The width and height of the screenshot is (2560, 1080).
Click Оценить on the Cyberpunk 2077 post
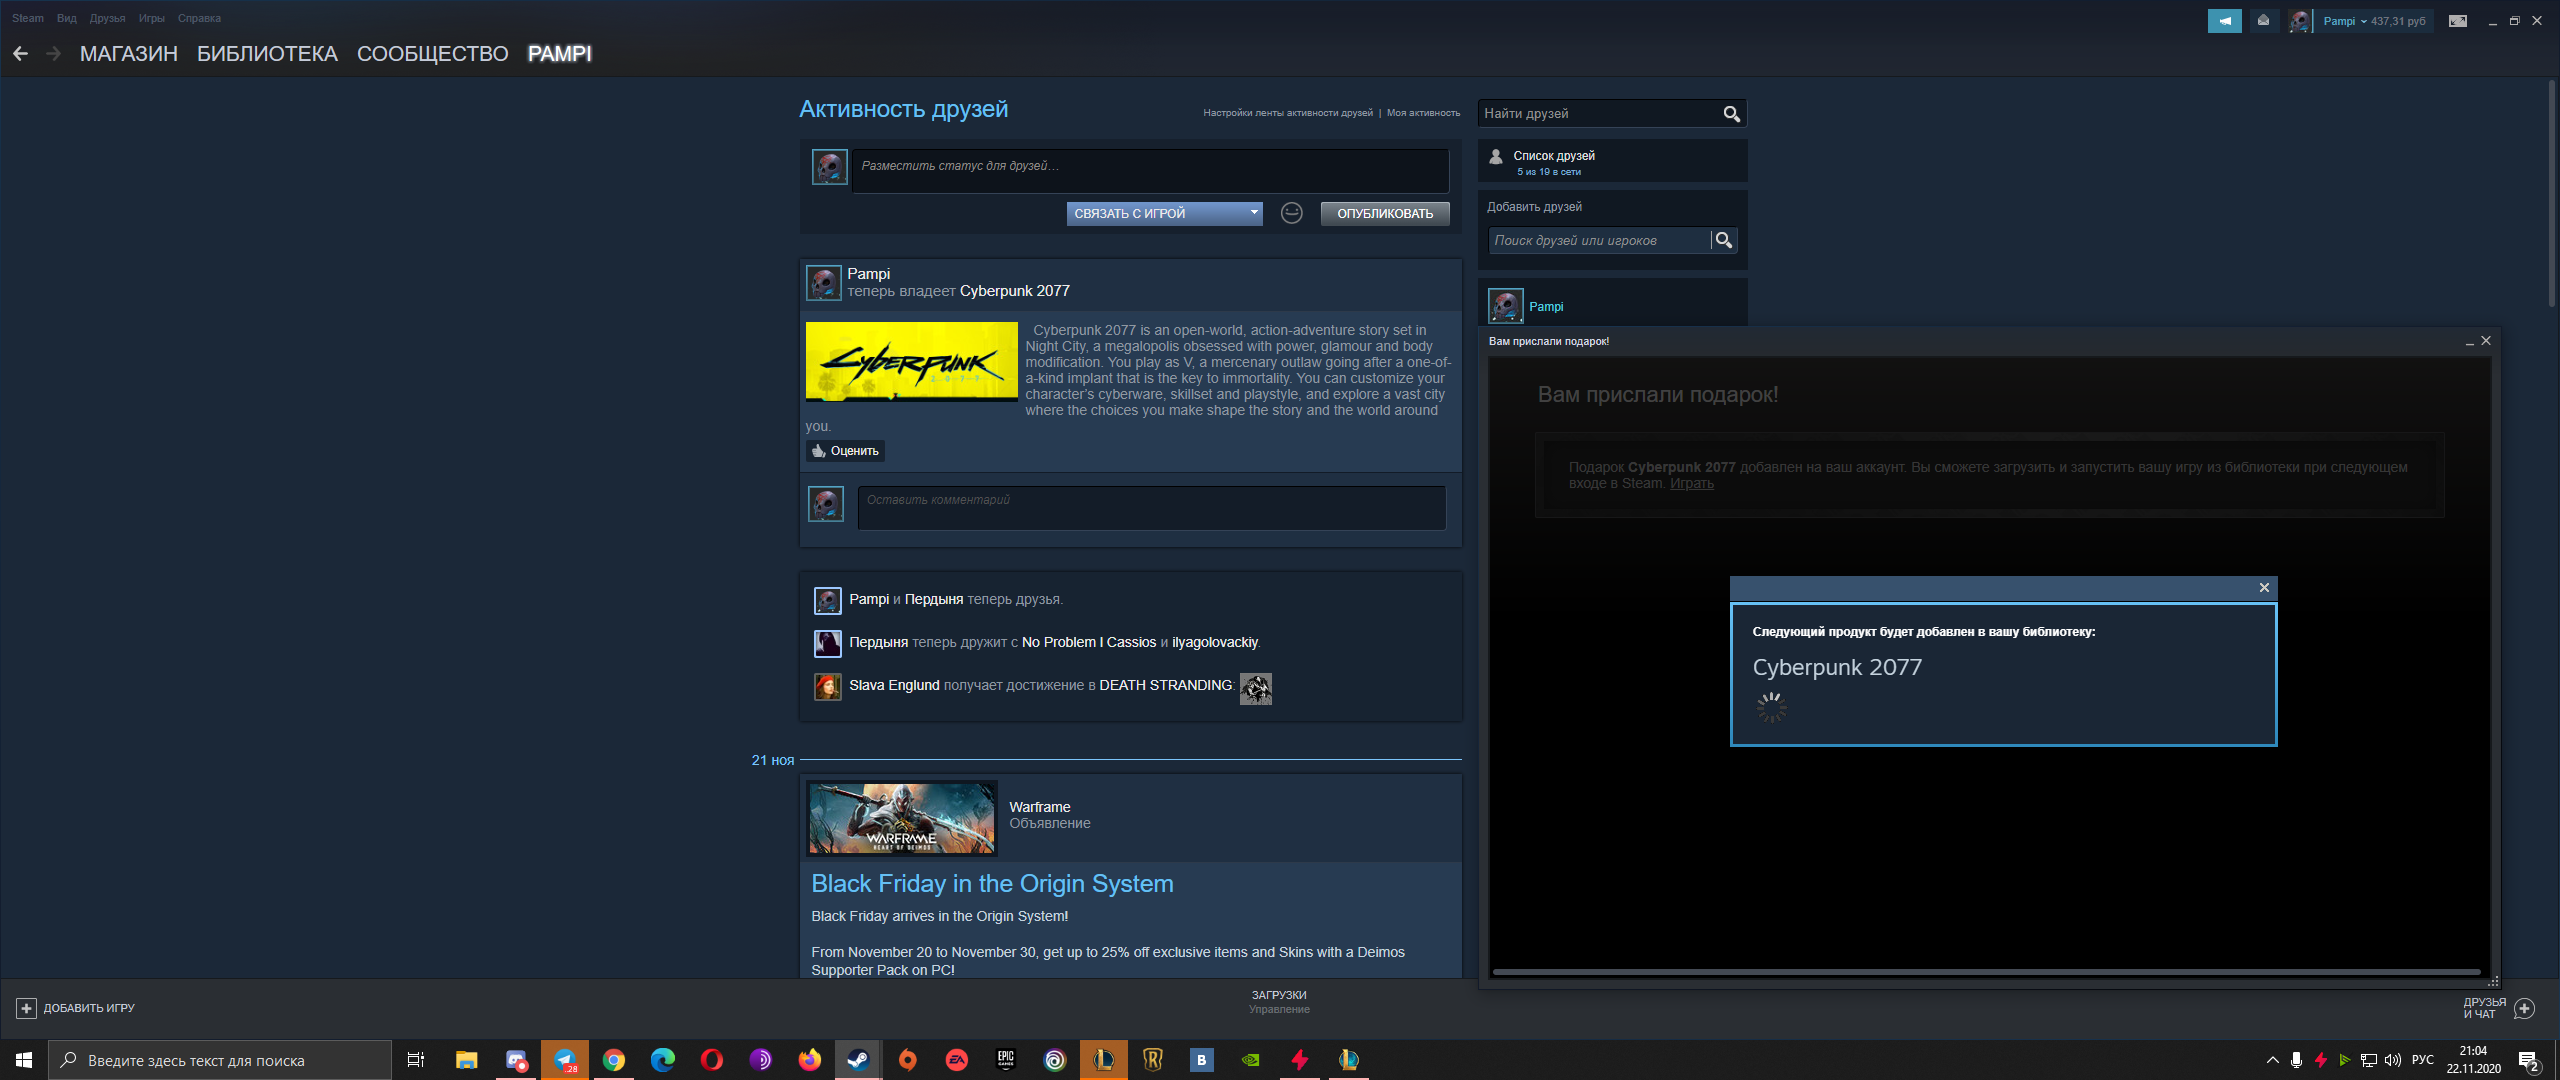pyautogui.click(x=846, y=451)
